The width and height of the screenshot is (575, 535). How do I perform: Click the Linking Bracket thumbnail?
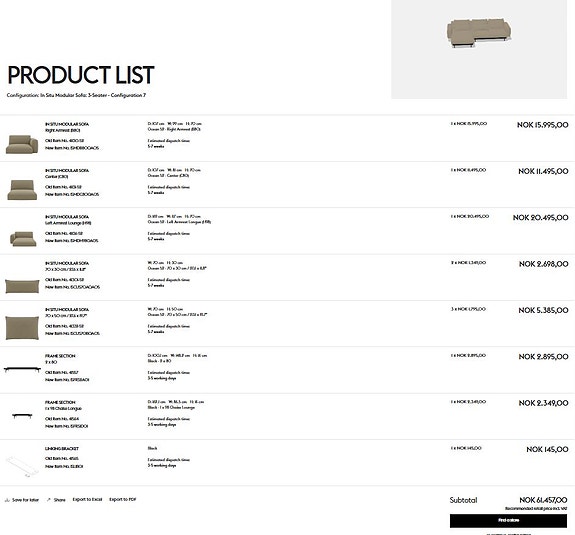point(21,466)
